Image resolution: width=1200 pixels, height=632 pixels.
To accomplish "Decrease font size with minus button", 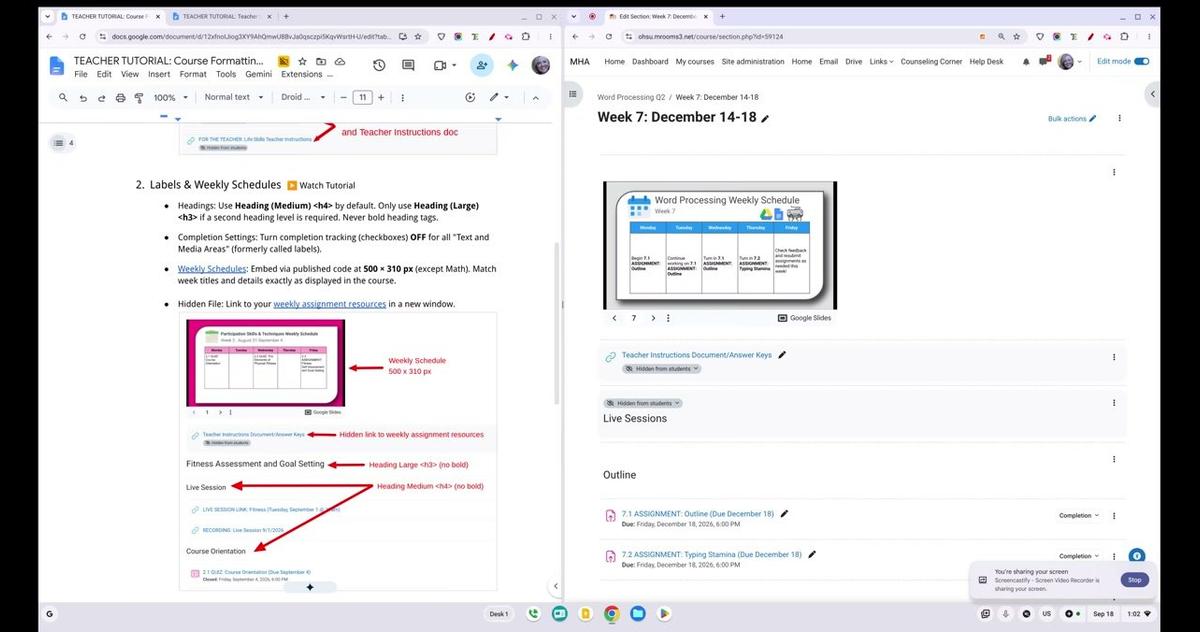I will (x=343, y=97).
